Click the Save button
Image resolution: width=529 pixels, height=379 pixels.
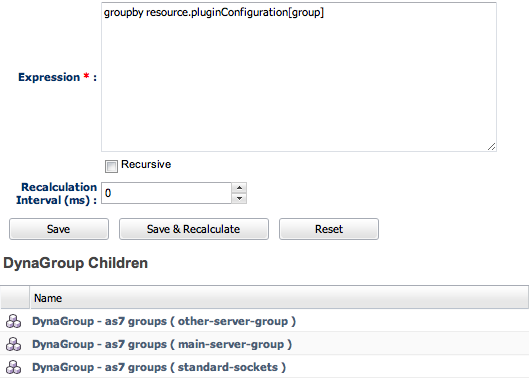click(59, 229)
